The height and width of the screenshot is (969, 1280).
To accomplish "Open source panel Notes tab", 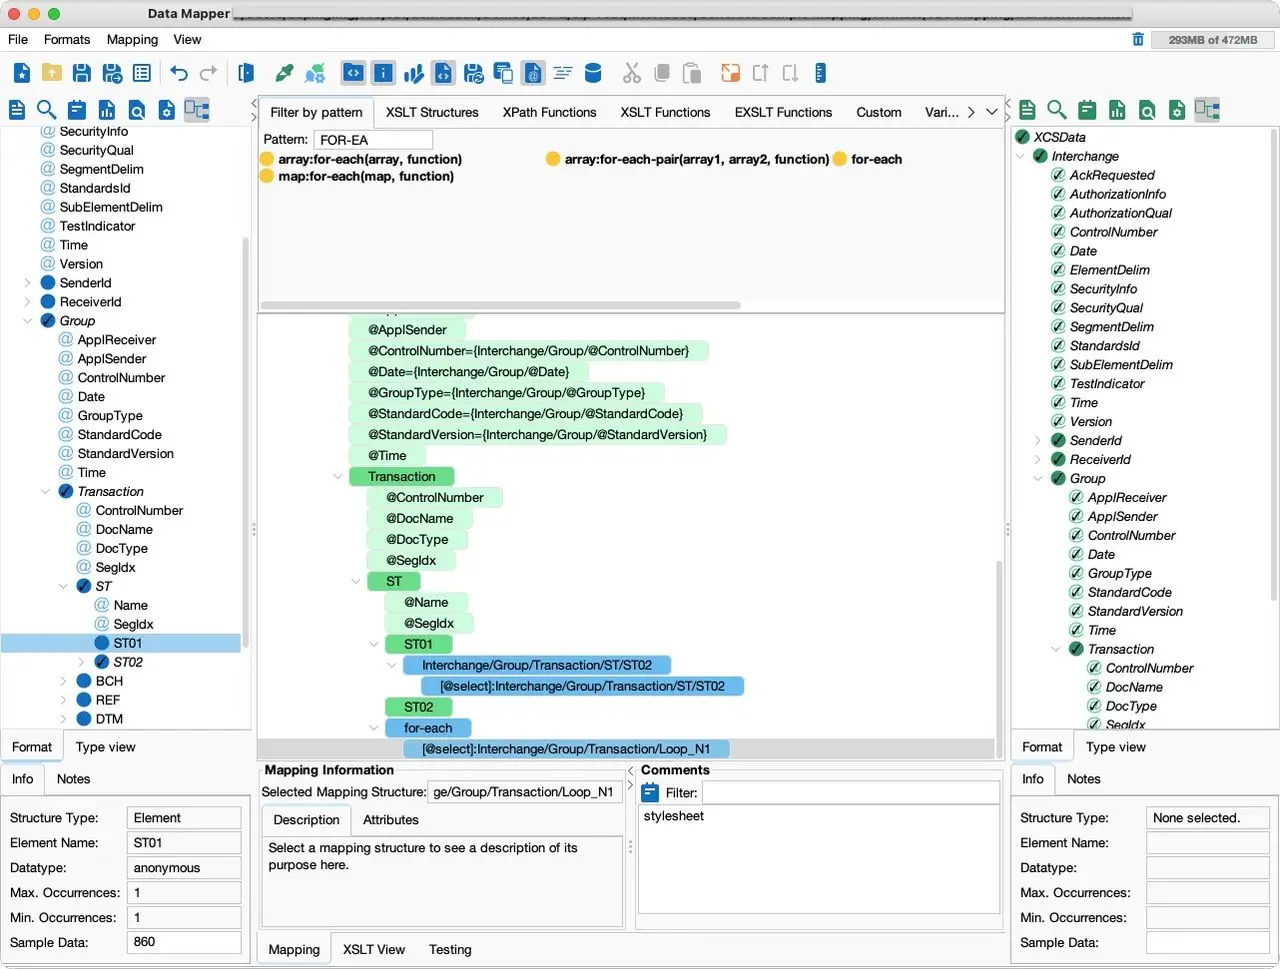I will (73, 779).
